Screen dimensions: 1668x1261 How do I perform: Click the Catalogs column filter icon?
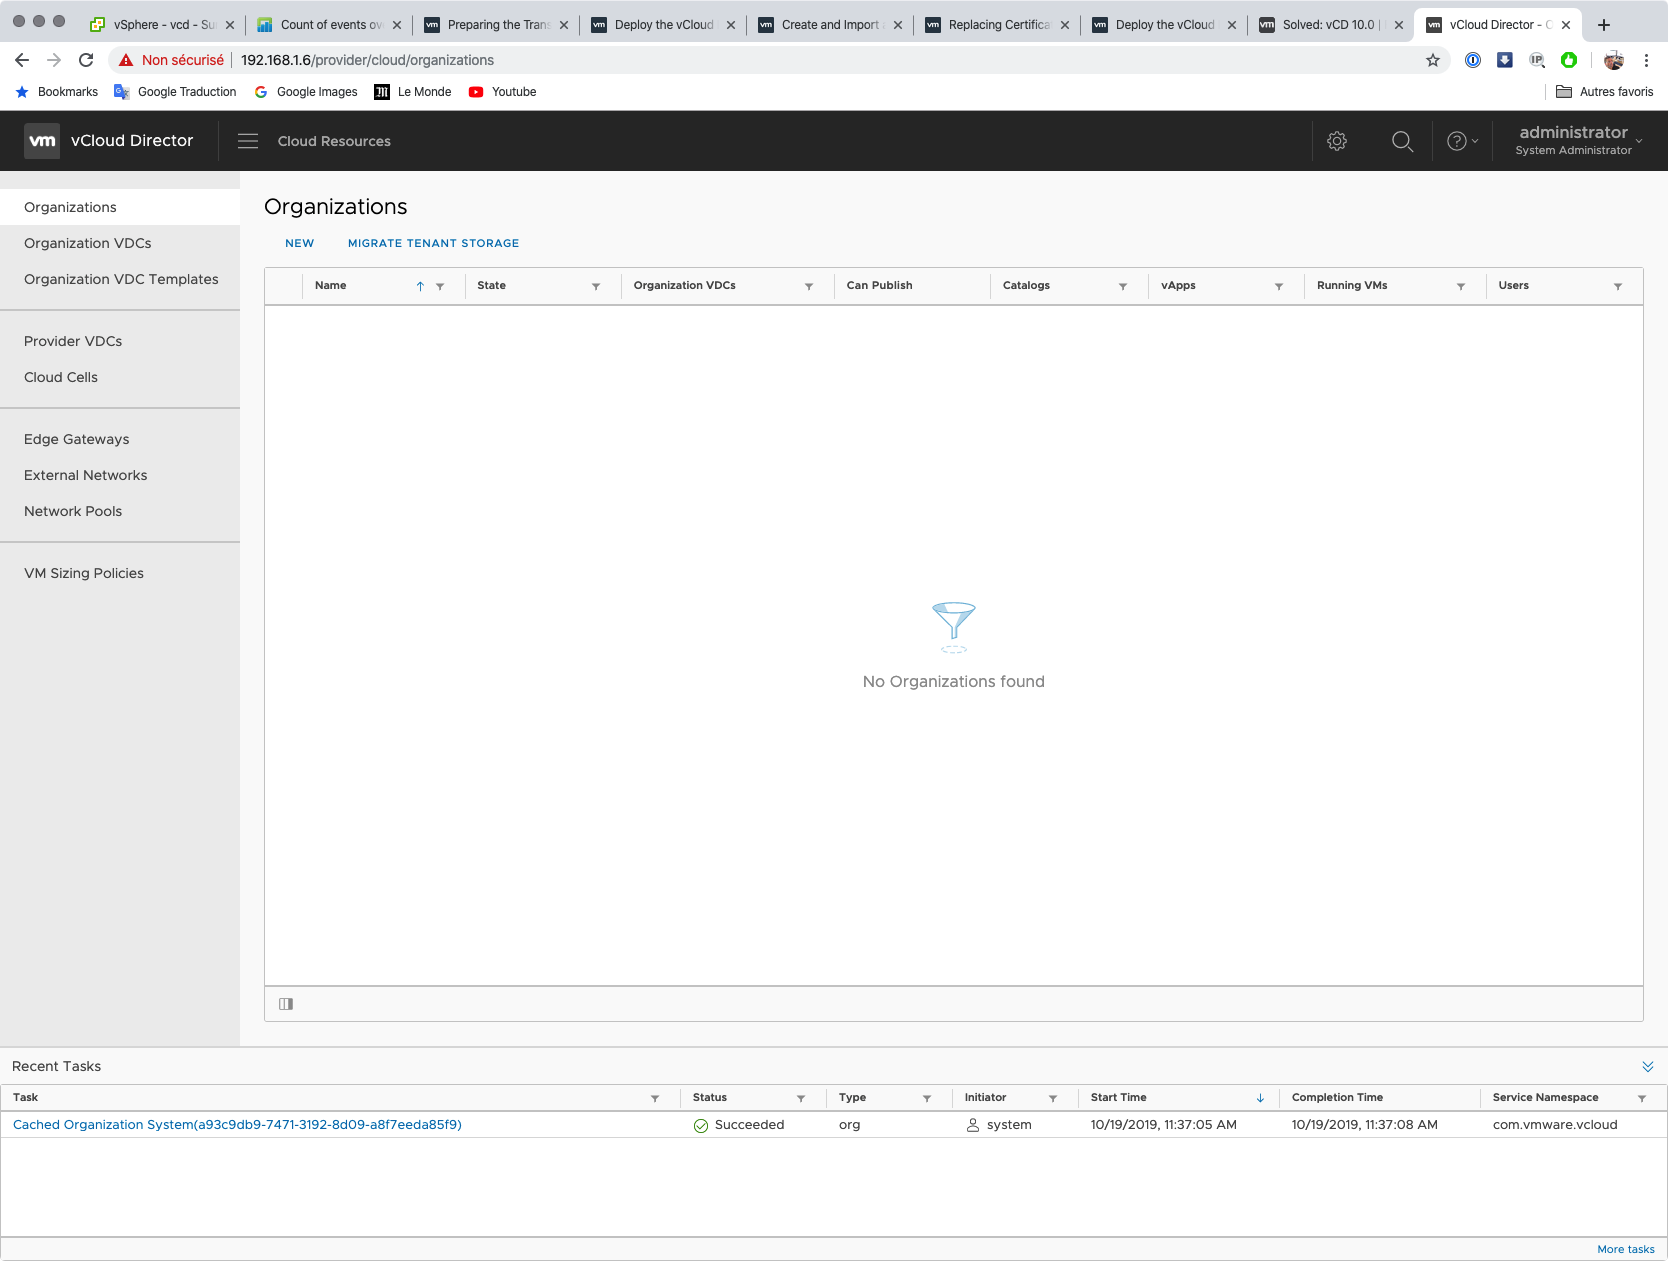pos(1123,286)
